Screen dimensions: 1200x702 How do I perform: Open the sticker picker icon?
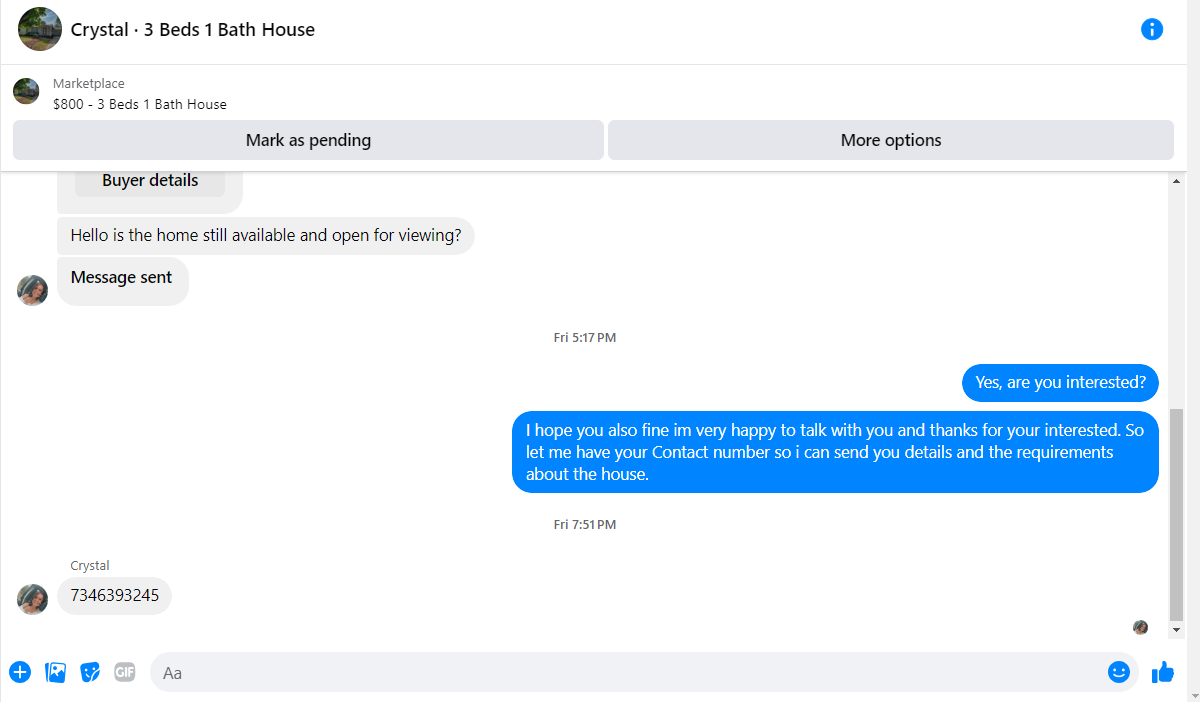(x=90, y=672)
